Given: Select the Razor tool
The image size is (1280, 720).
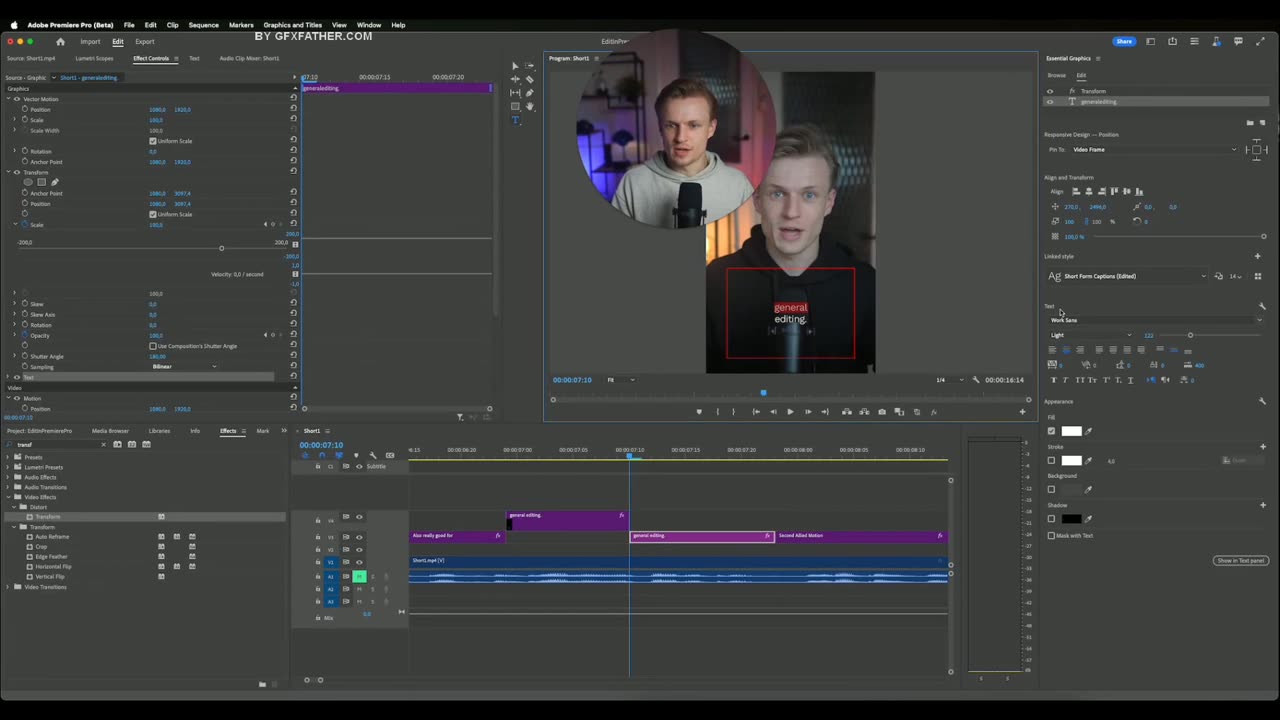Looking at the screenshot, I should click(x=529, y=79).
